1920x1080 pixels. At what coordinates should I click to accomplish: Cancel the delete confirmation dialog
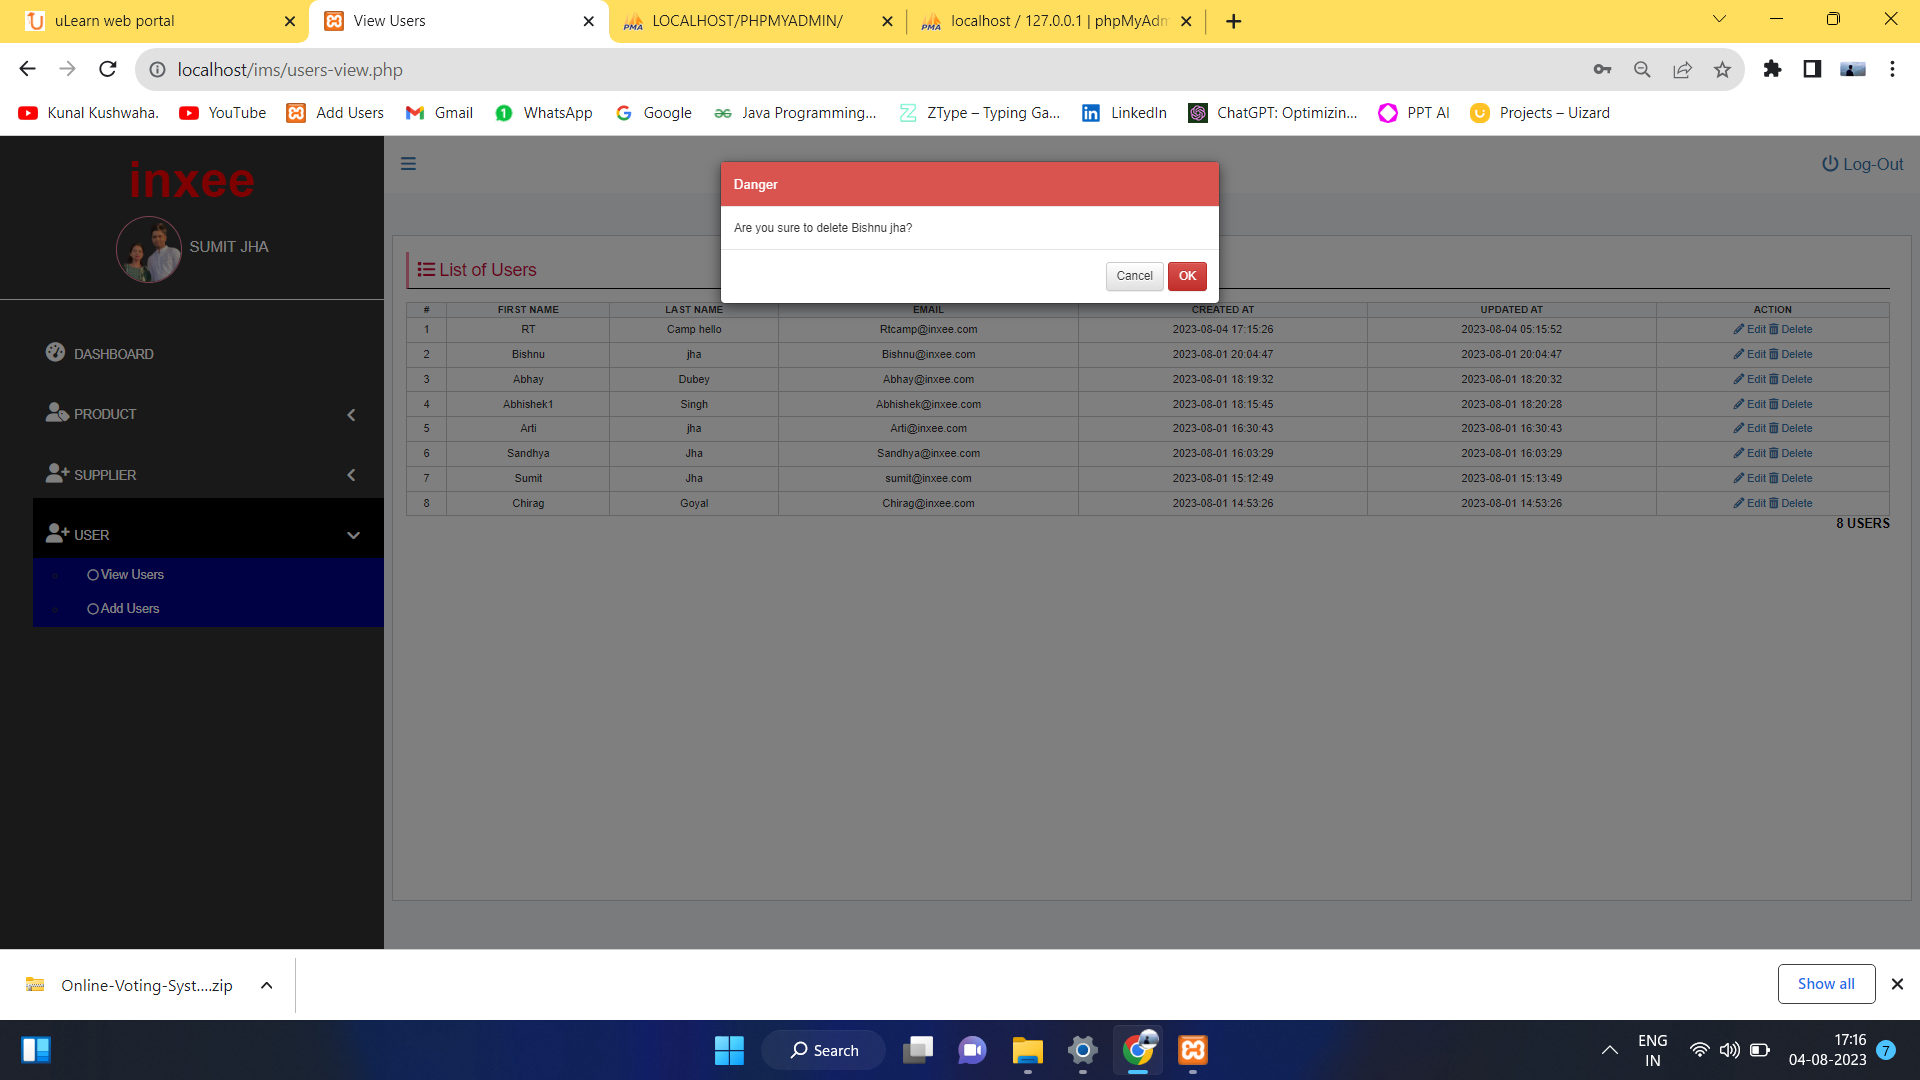point(1133,276)
